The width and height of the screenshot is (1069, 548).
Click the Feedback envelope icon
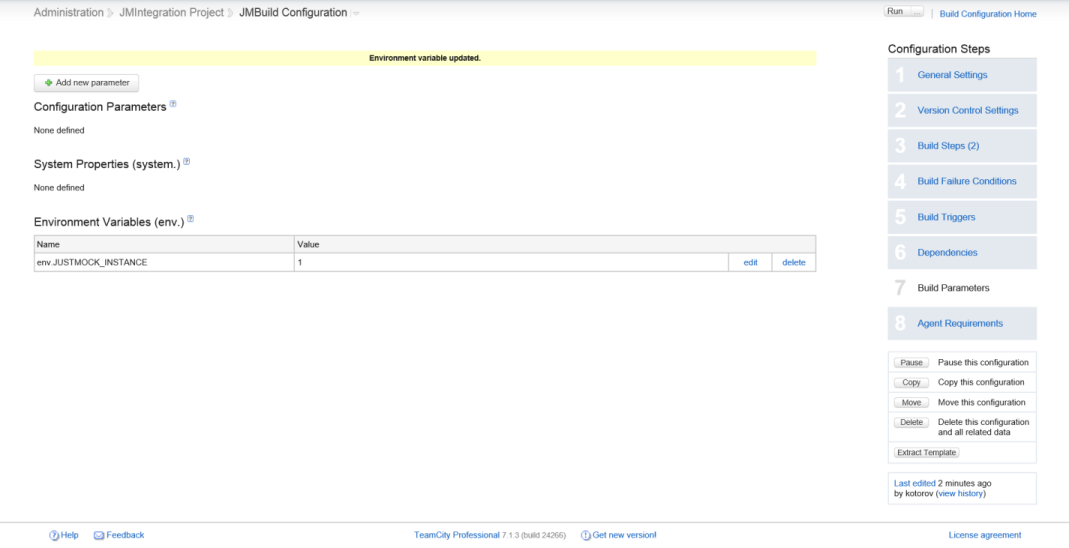tap(98, 536)
